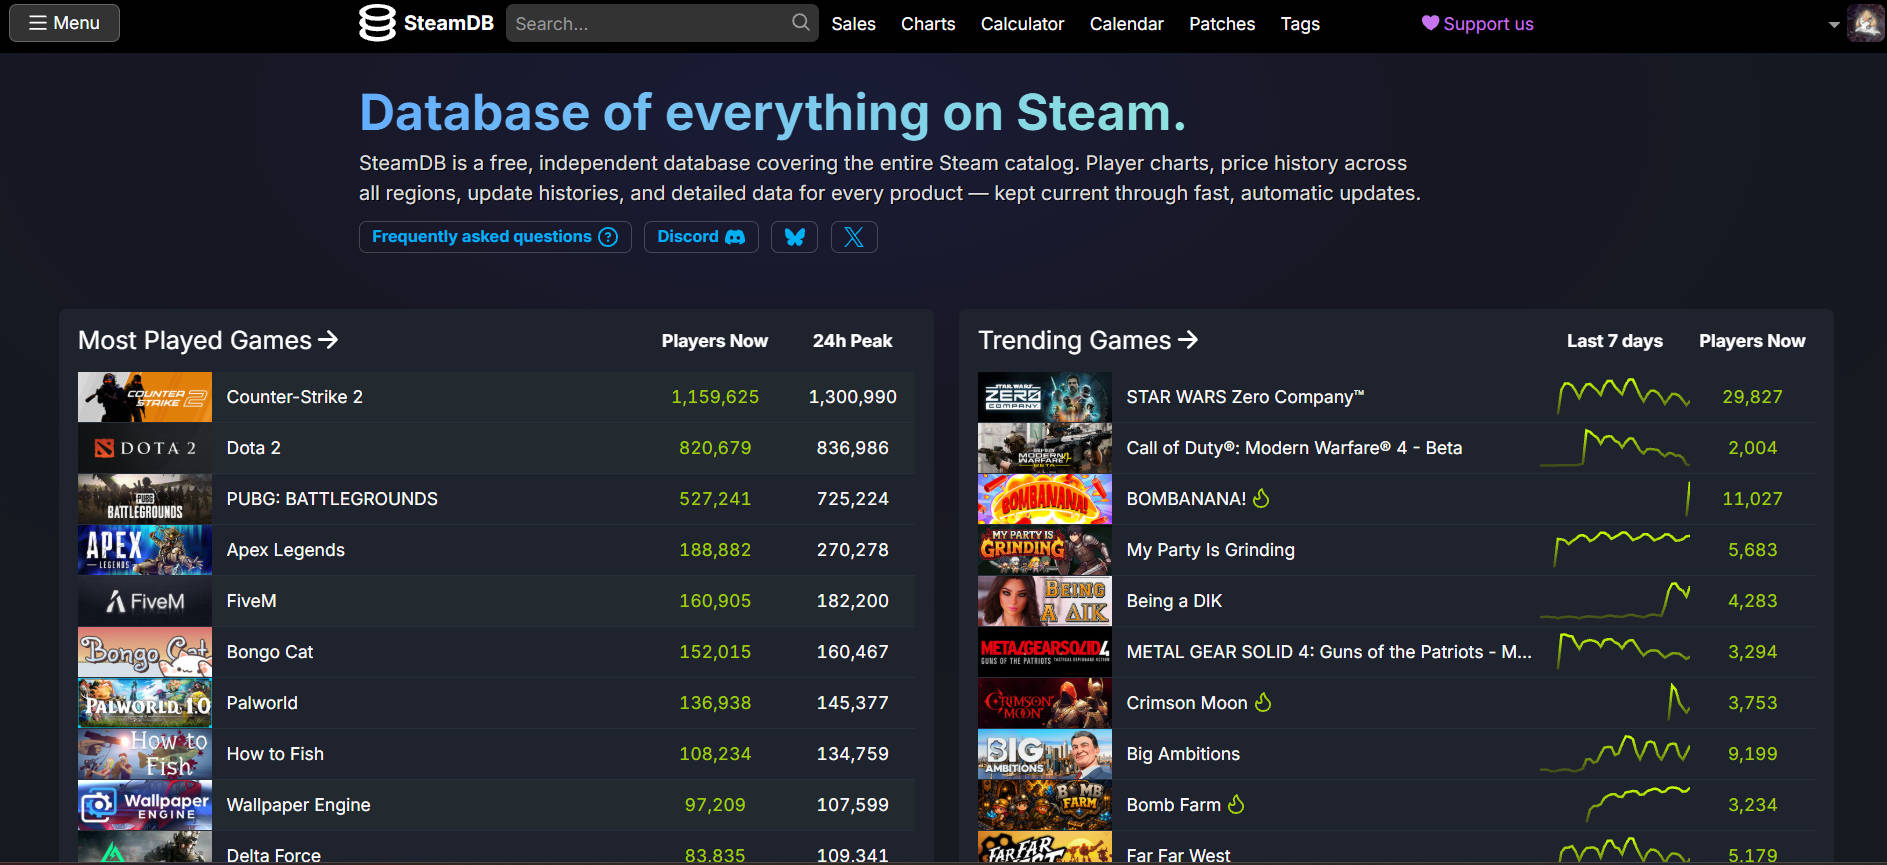Open the Dota 2 title link
Viewport: 1887px width, 865px height.
pos(253,448)
